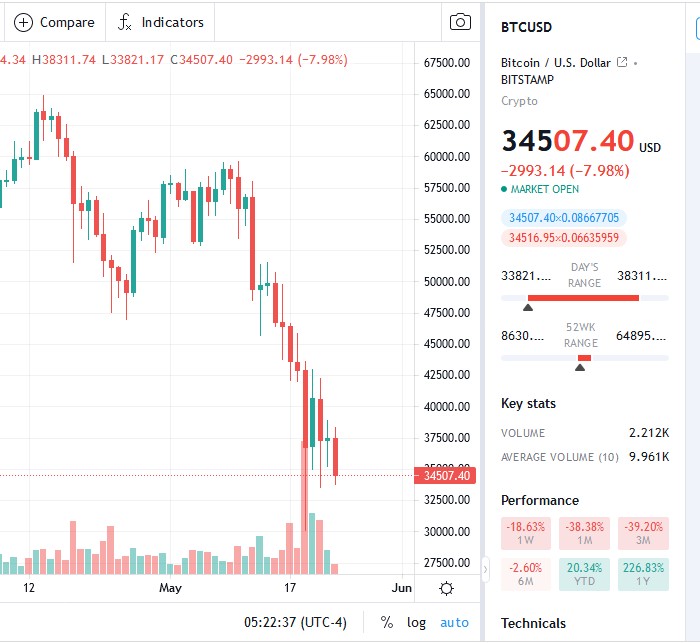Collapse the right details panel arrow

(487, 570)
